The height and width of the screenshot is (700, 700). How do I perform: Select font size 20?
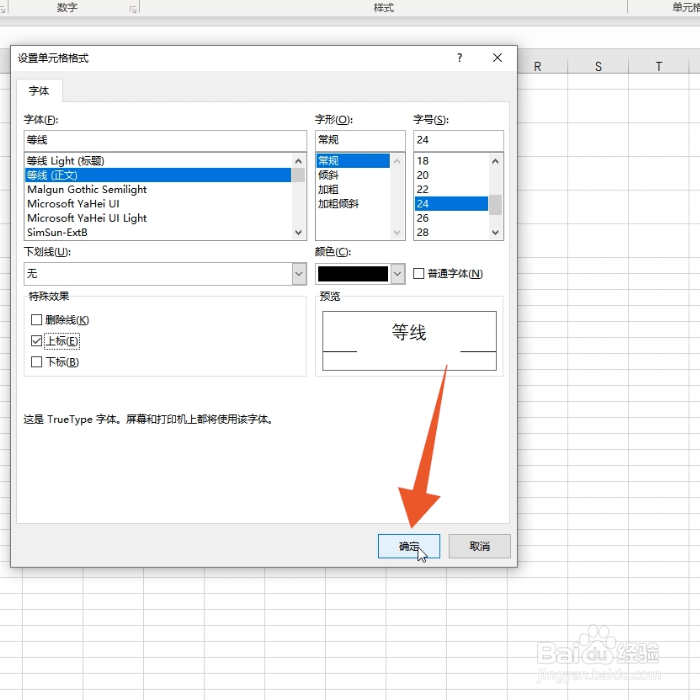pyautogui.click(x=451, y=175)
